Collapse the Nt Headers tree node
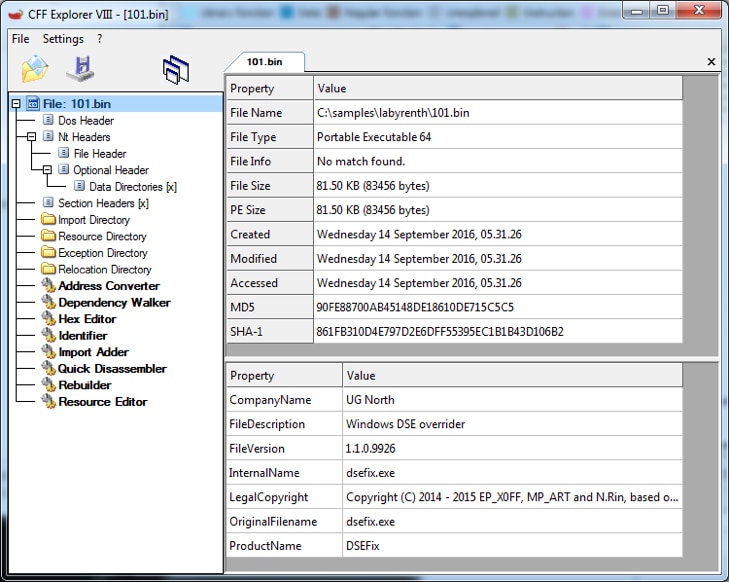This screenshot has height=582, width=729. coord(32,137)
